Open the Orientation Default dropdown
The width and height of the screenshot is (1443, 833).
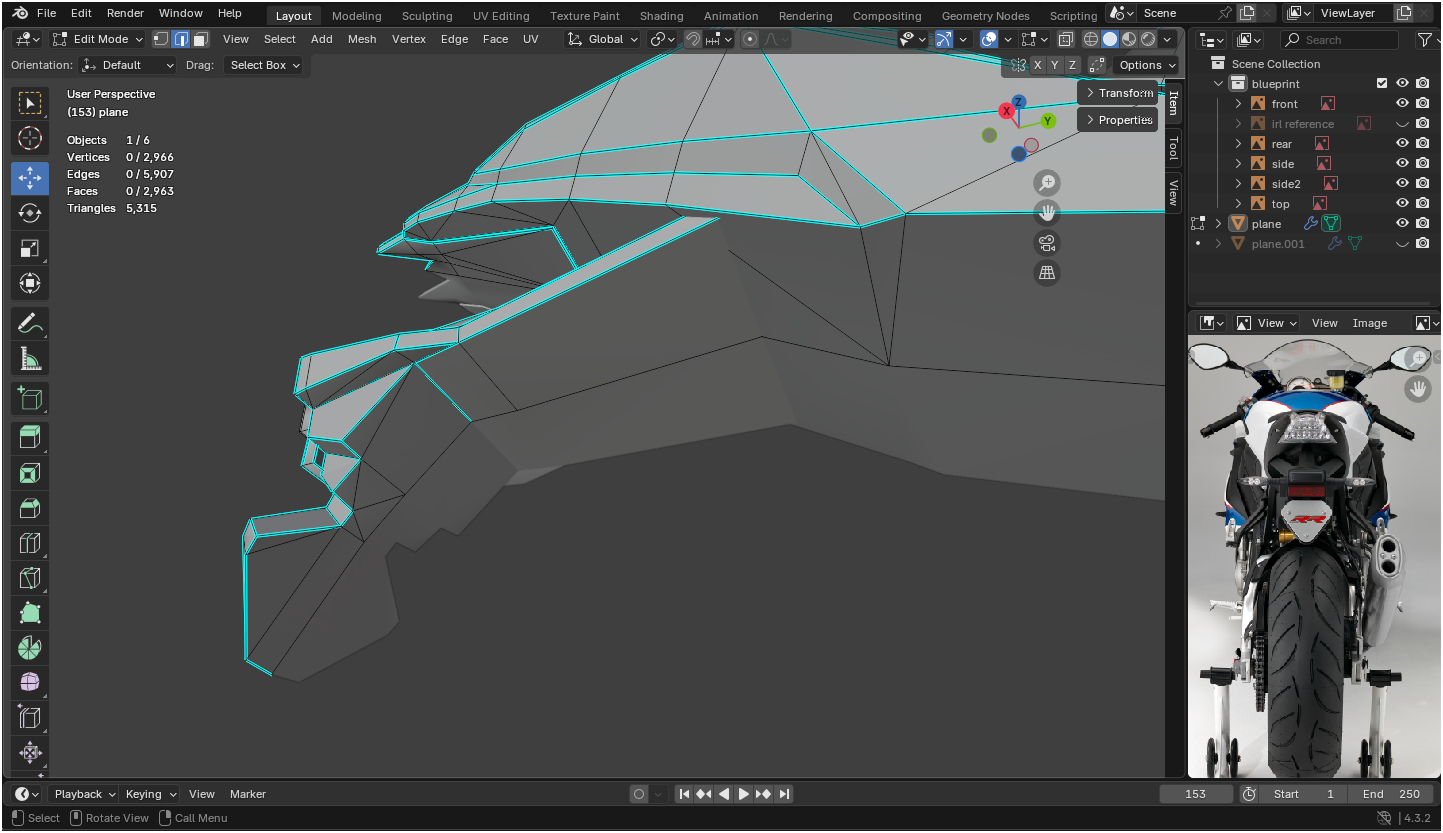point(127,65)
